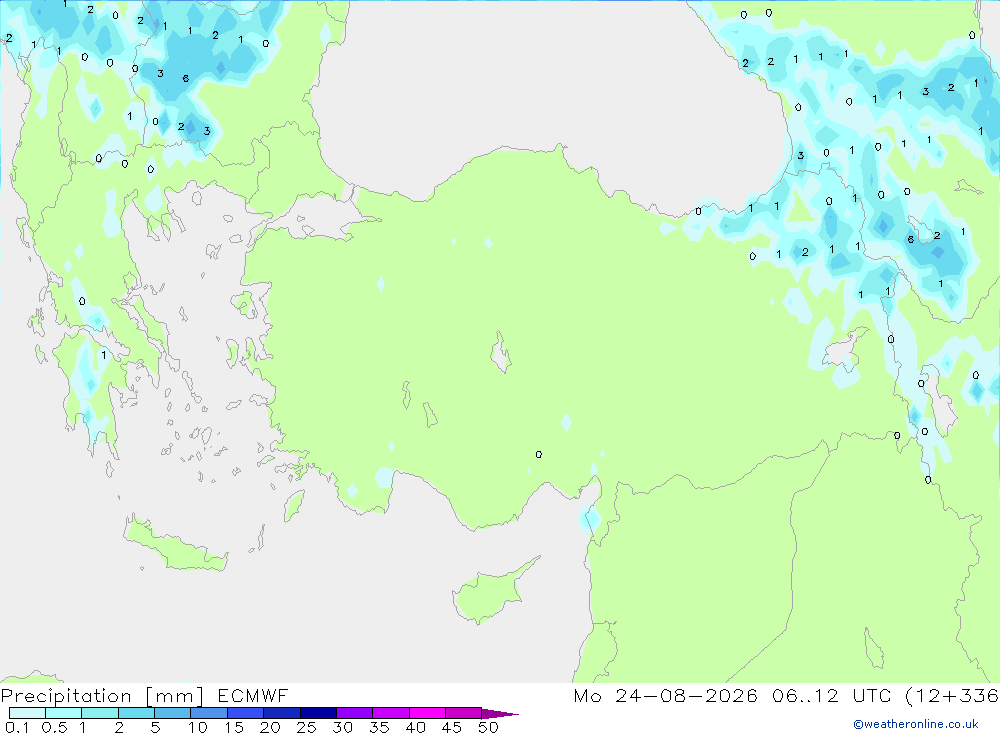Click the '40' legend scale label

click(x=416, y=727)
